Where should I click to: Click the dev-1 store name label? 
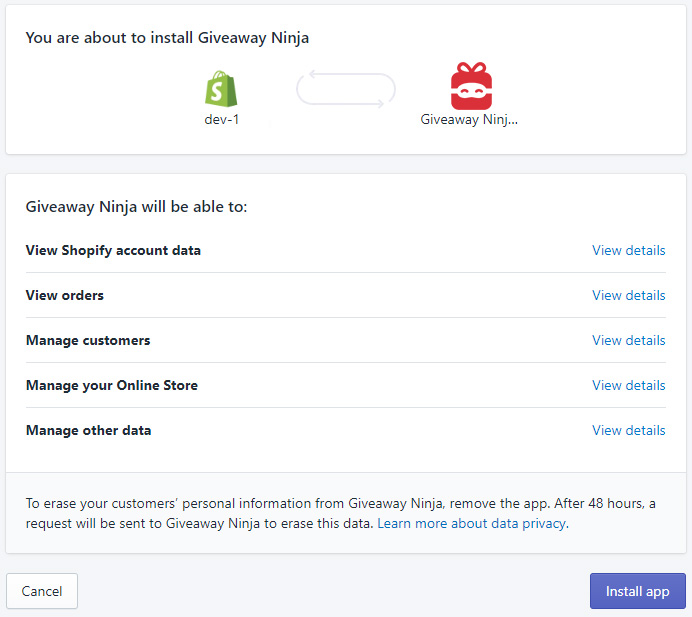coord(222,120)
